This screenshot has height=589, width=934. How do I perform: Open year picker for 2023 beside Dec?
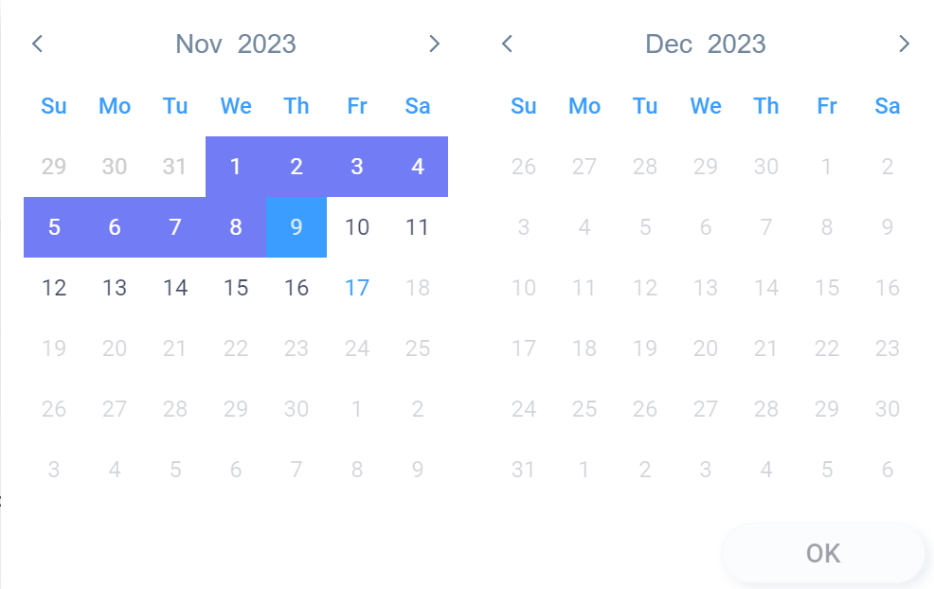click(736, 44)
